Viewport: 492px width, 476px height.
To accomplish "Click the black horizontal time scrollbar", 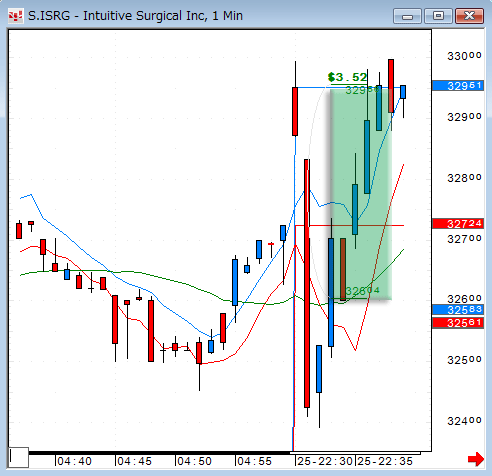I will [160, 453].
